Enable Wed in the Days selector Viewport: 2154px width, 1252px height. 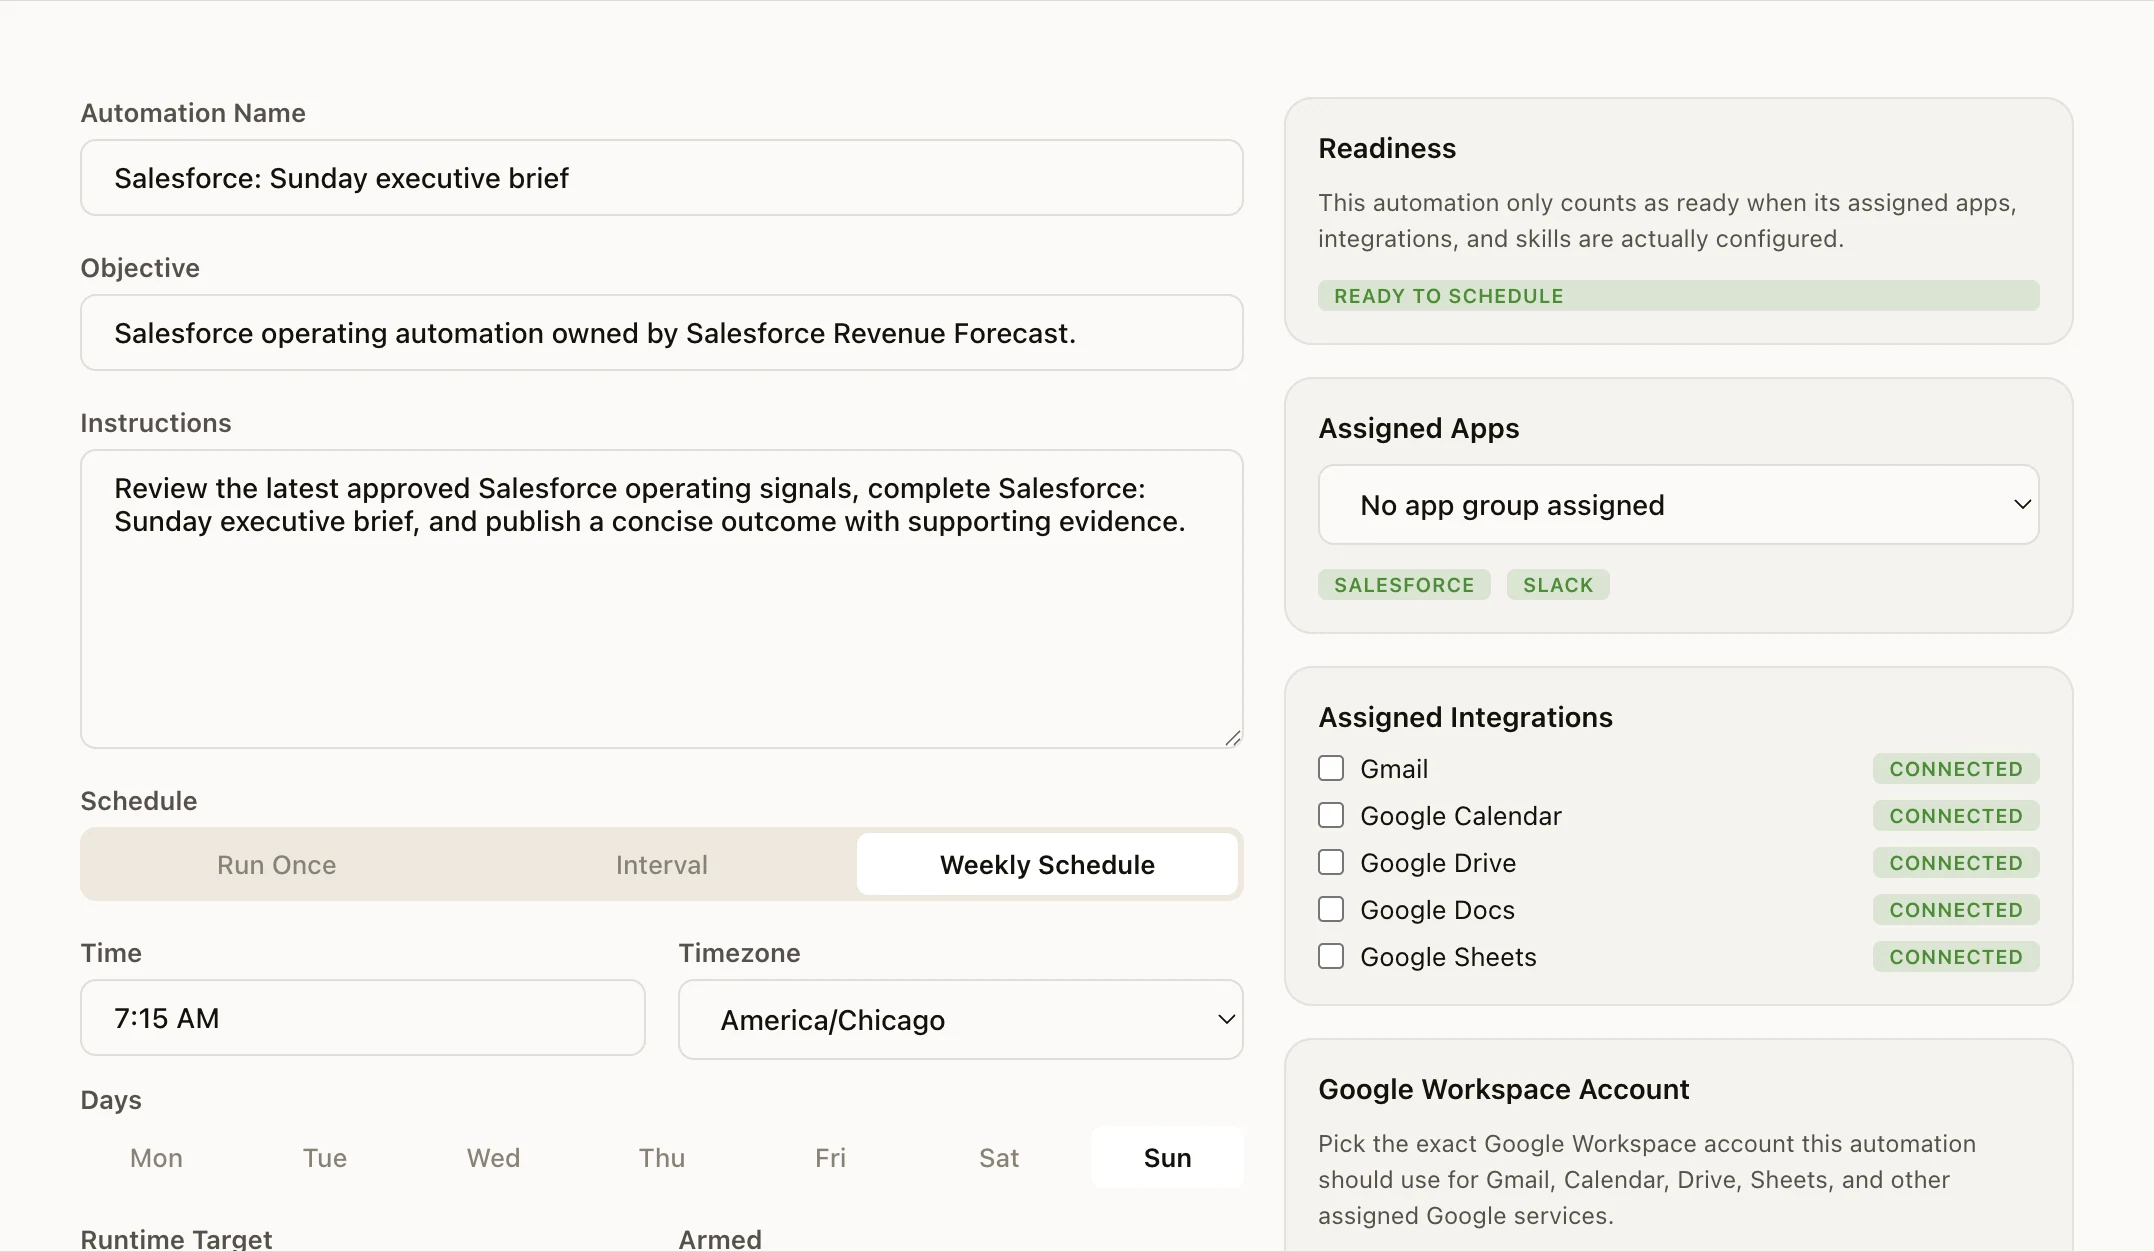click(493, 1158)
